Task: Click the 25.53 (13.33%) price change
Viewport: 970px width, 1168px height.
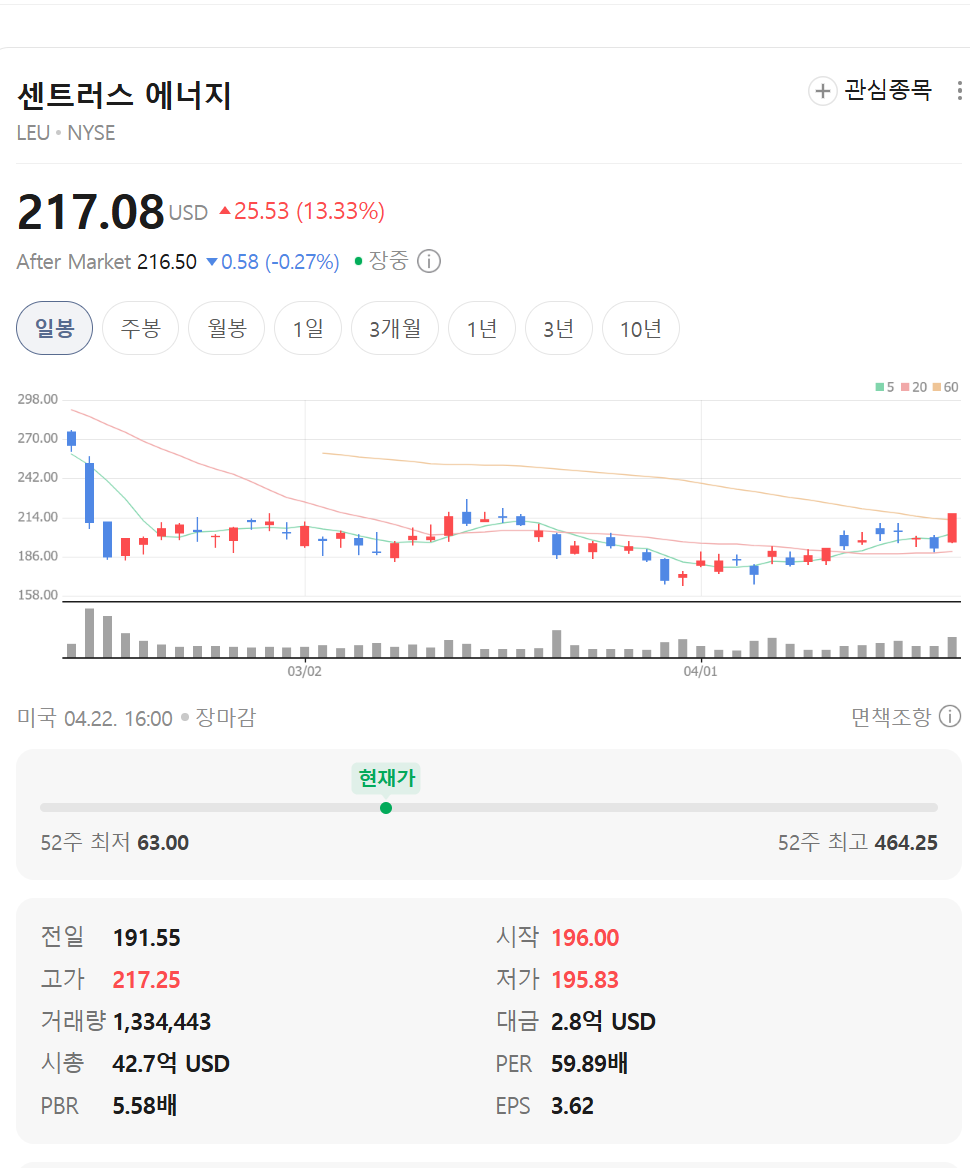Action: coord(309,211)
